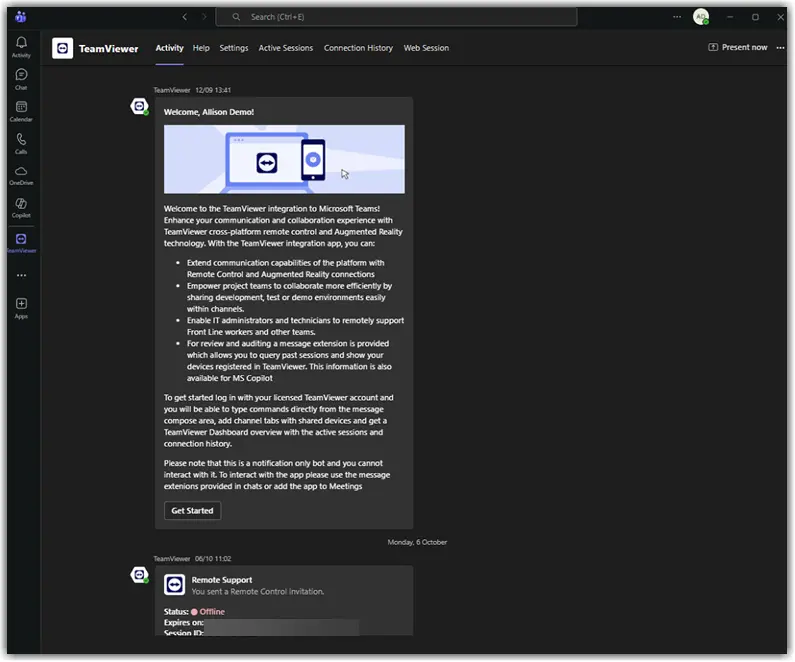The width and height of the screenshot is (795, 662).
Task: Open OneDrive in the sidebar
Action: (21, 175)
